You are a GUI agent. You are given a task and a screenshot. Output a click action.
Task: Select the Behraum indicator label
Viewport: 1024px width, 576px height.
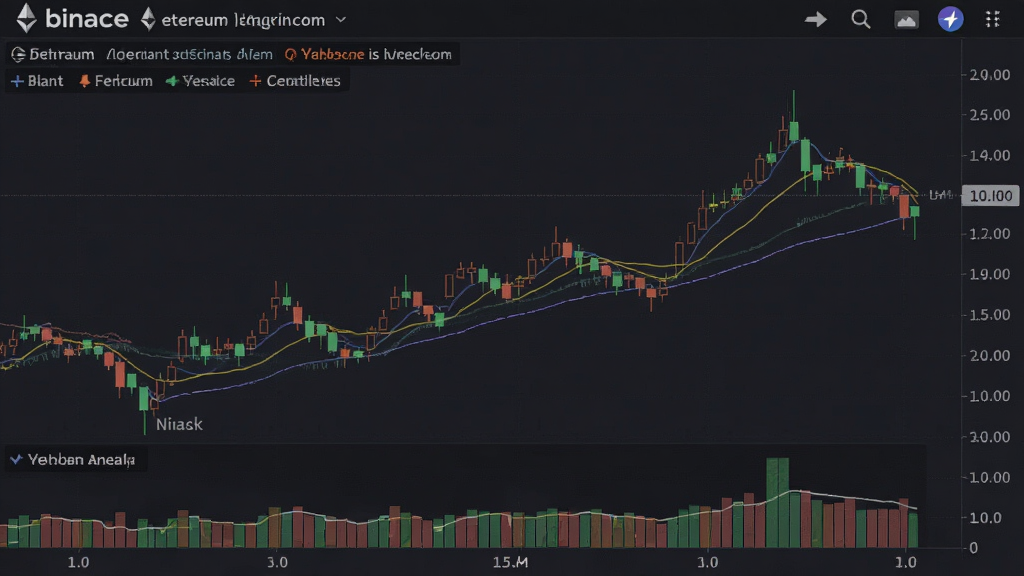[x=53, y=54]
